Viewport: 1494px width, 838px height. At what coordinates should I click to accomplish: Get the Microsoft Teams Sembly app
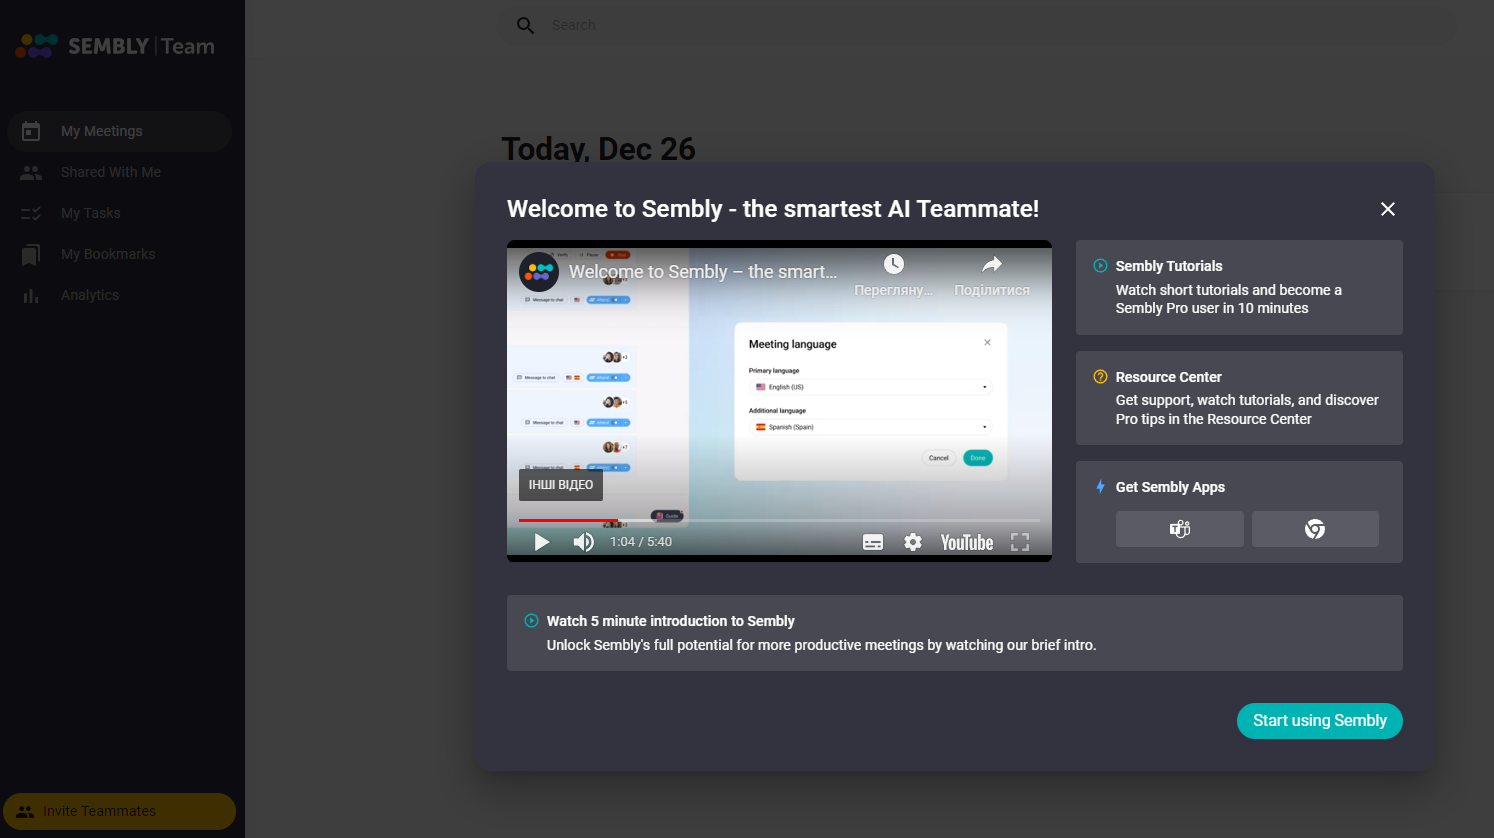coord(1180,529)
